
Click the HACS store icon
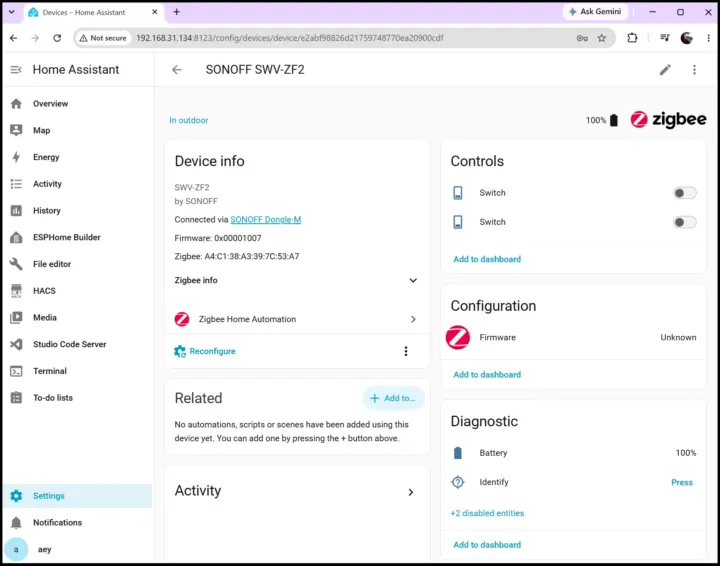click(16, 291)
